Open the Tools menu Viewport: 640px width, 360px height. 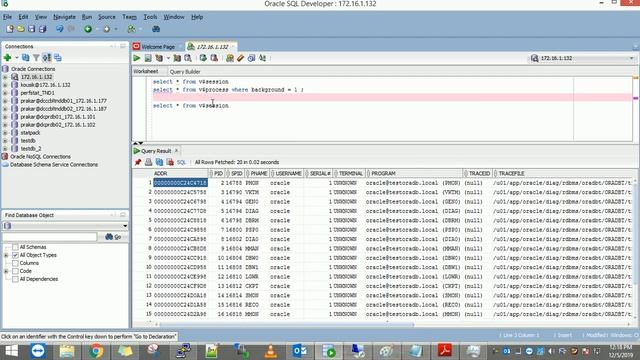coord(150,17)
